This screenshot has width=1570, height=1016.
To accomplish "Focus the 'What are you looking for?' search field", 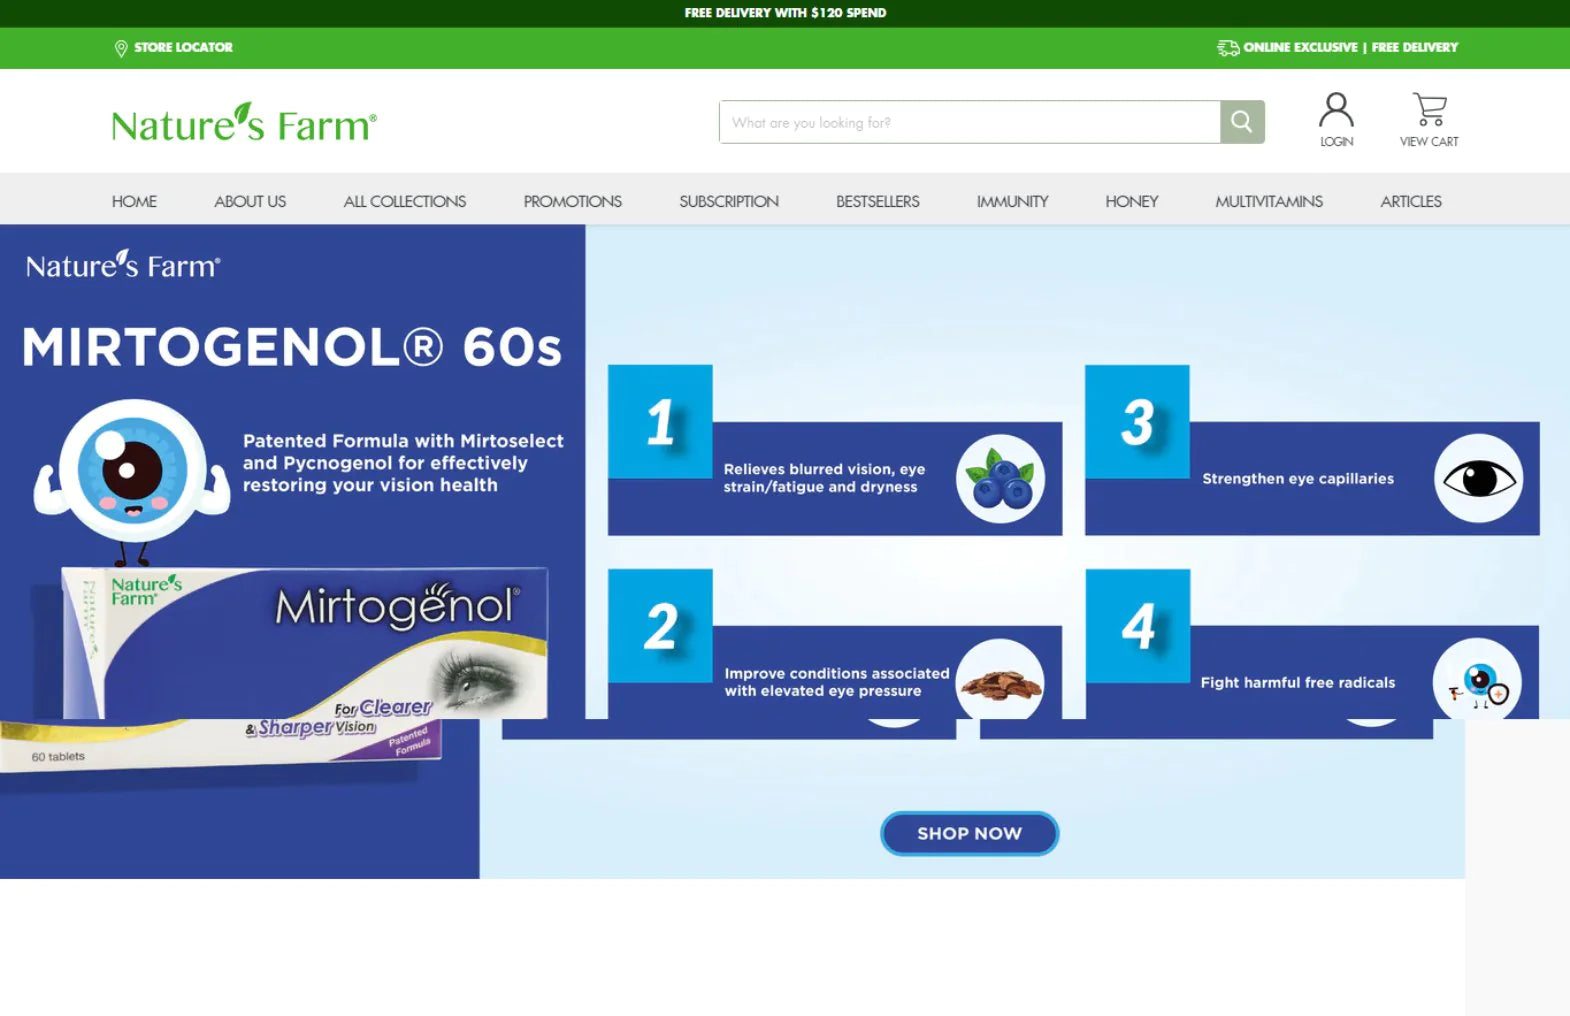I will point(969,122).
